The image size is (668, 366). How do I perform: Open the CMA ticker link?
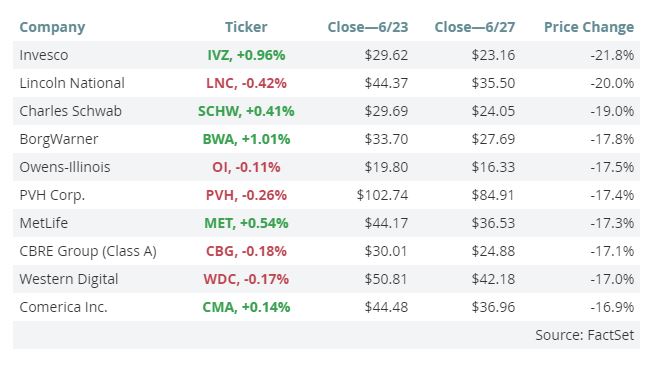click(246, 307)
